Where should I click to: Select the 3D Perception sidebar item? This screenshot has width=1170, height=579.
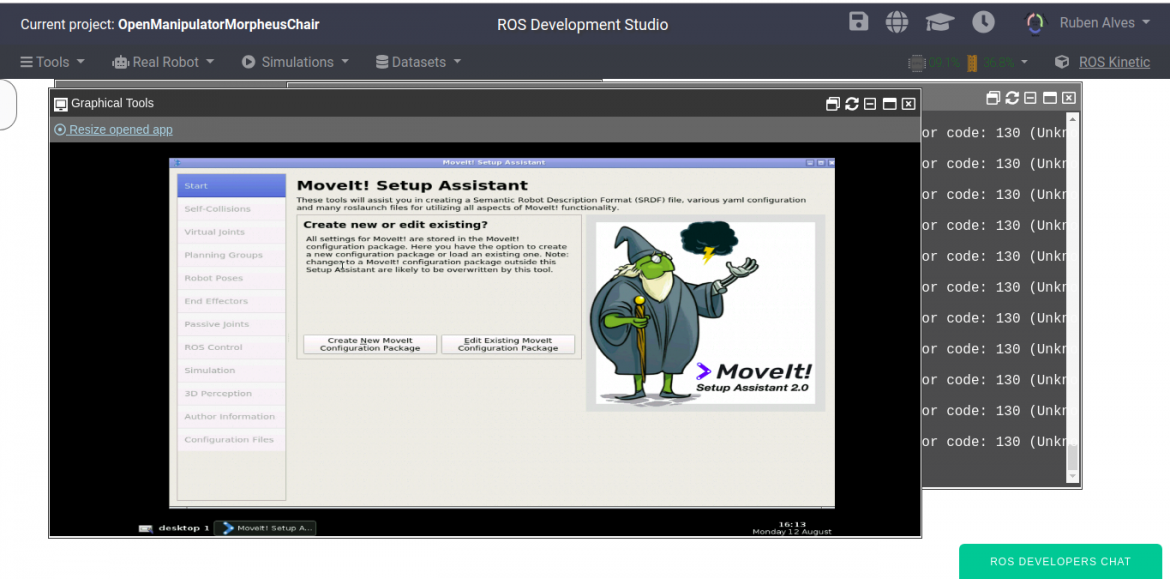click(231, 394)
